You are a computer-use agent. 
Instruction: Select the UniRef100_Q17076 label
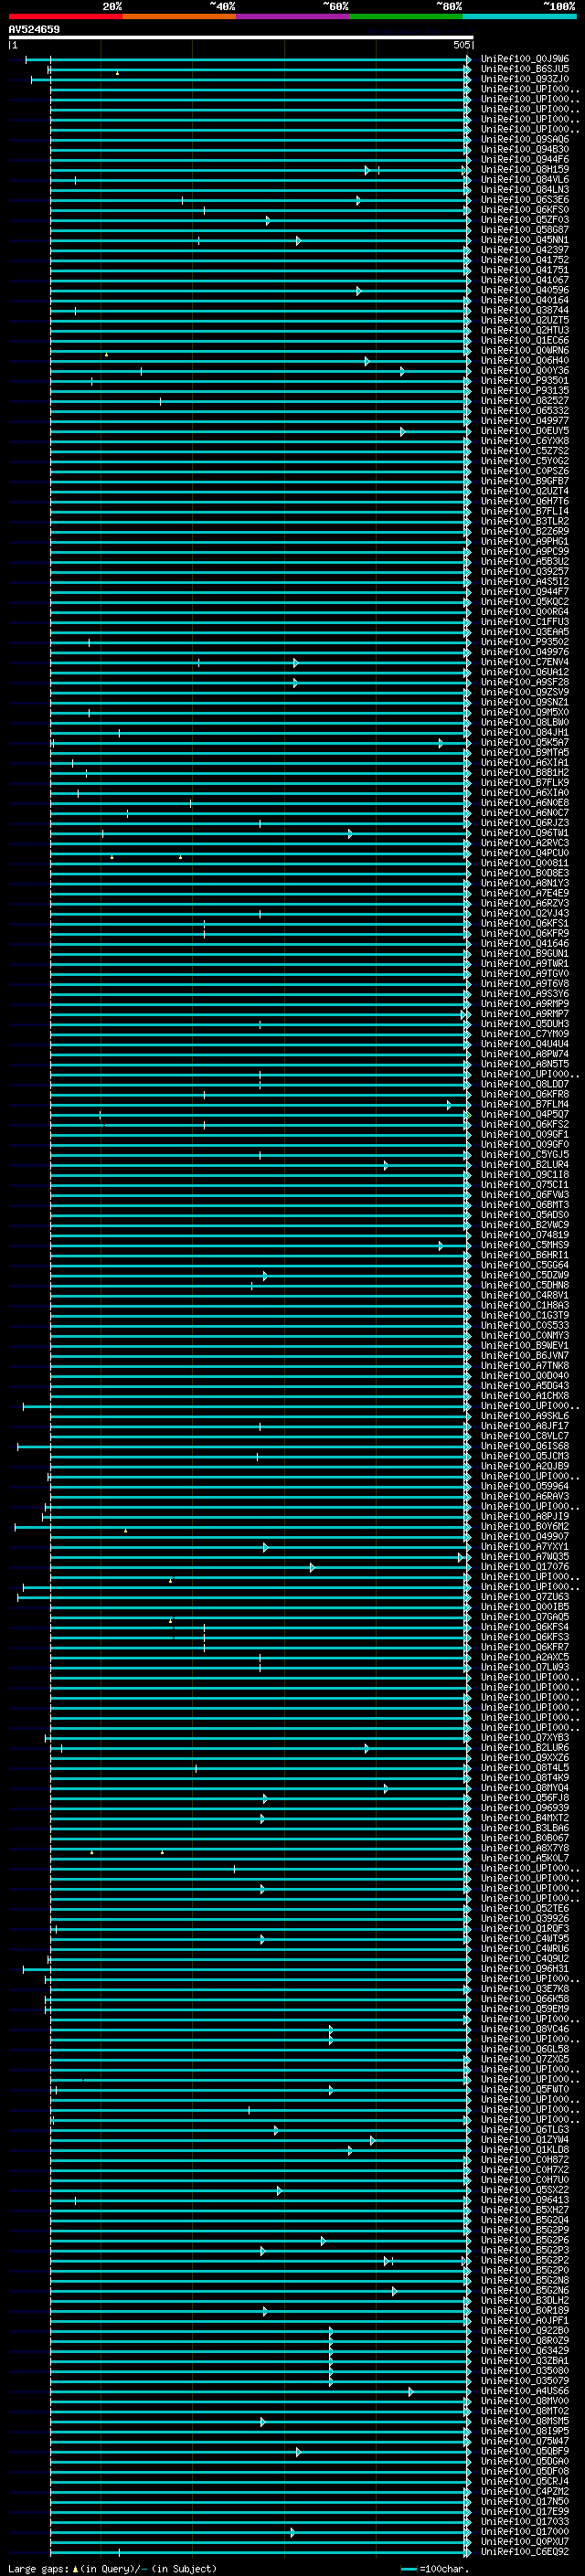[x=525, y=1567]
